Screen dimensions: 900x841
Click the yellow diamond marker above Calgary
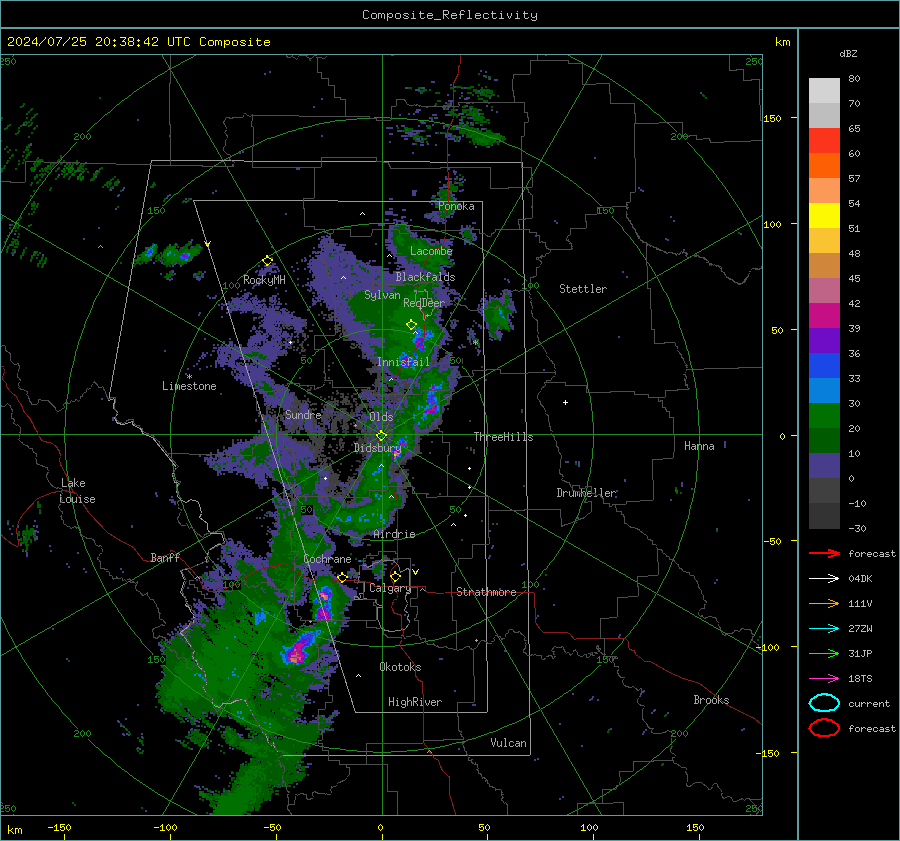[395, 576]
